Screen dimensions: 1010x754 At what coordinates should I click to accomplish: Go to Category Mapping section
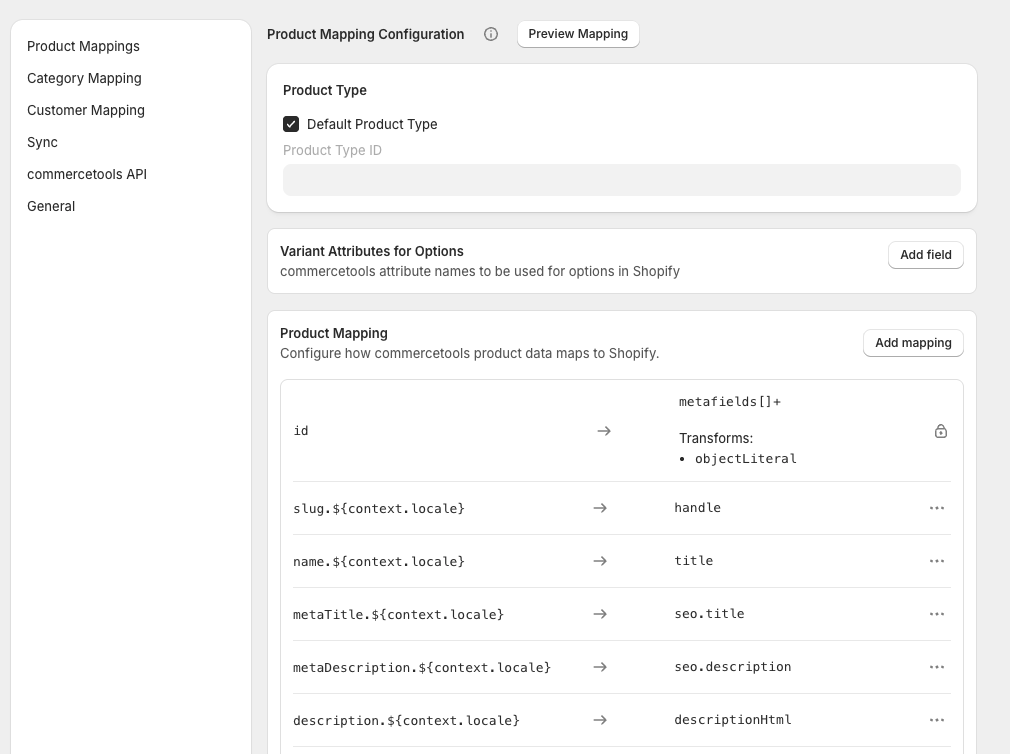(84, 78)
